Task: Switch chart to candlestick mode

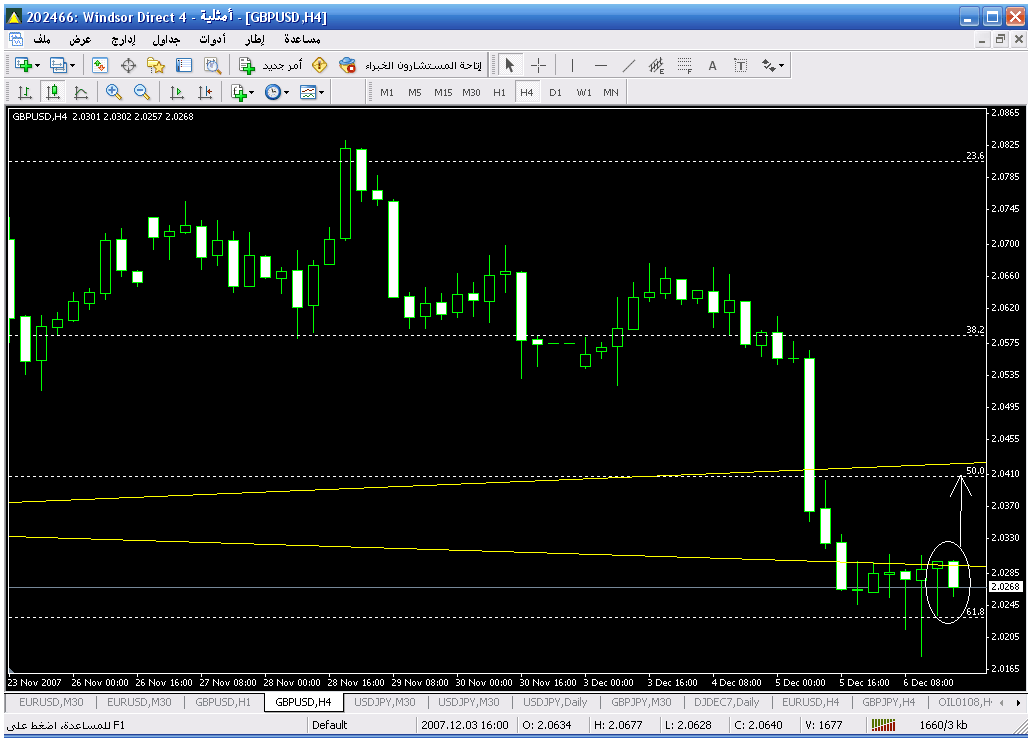Action: click(x=53, y=92)
